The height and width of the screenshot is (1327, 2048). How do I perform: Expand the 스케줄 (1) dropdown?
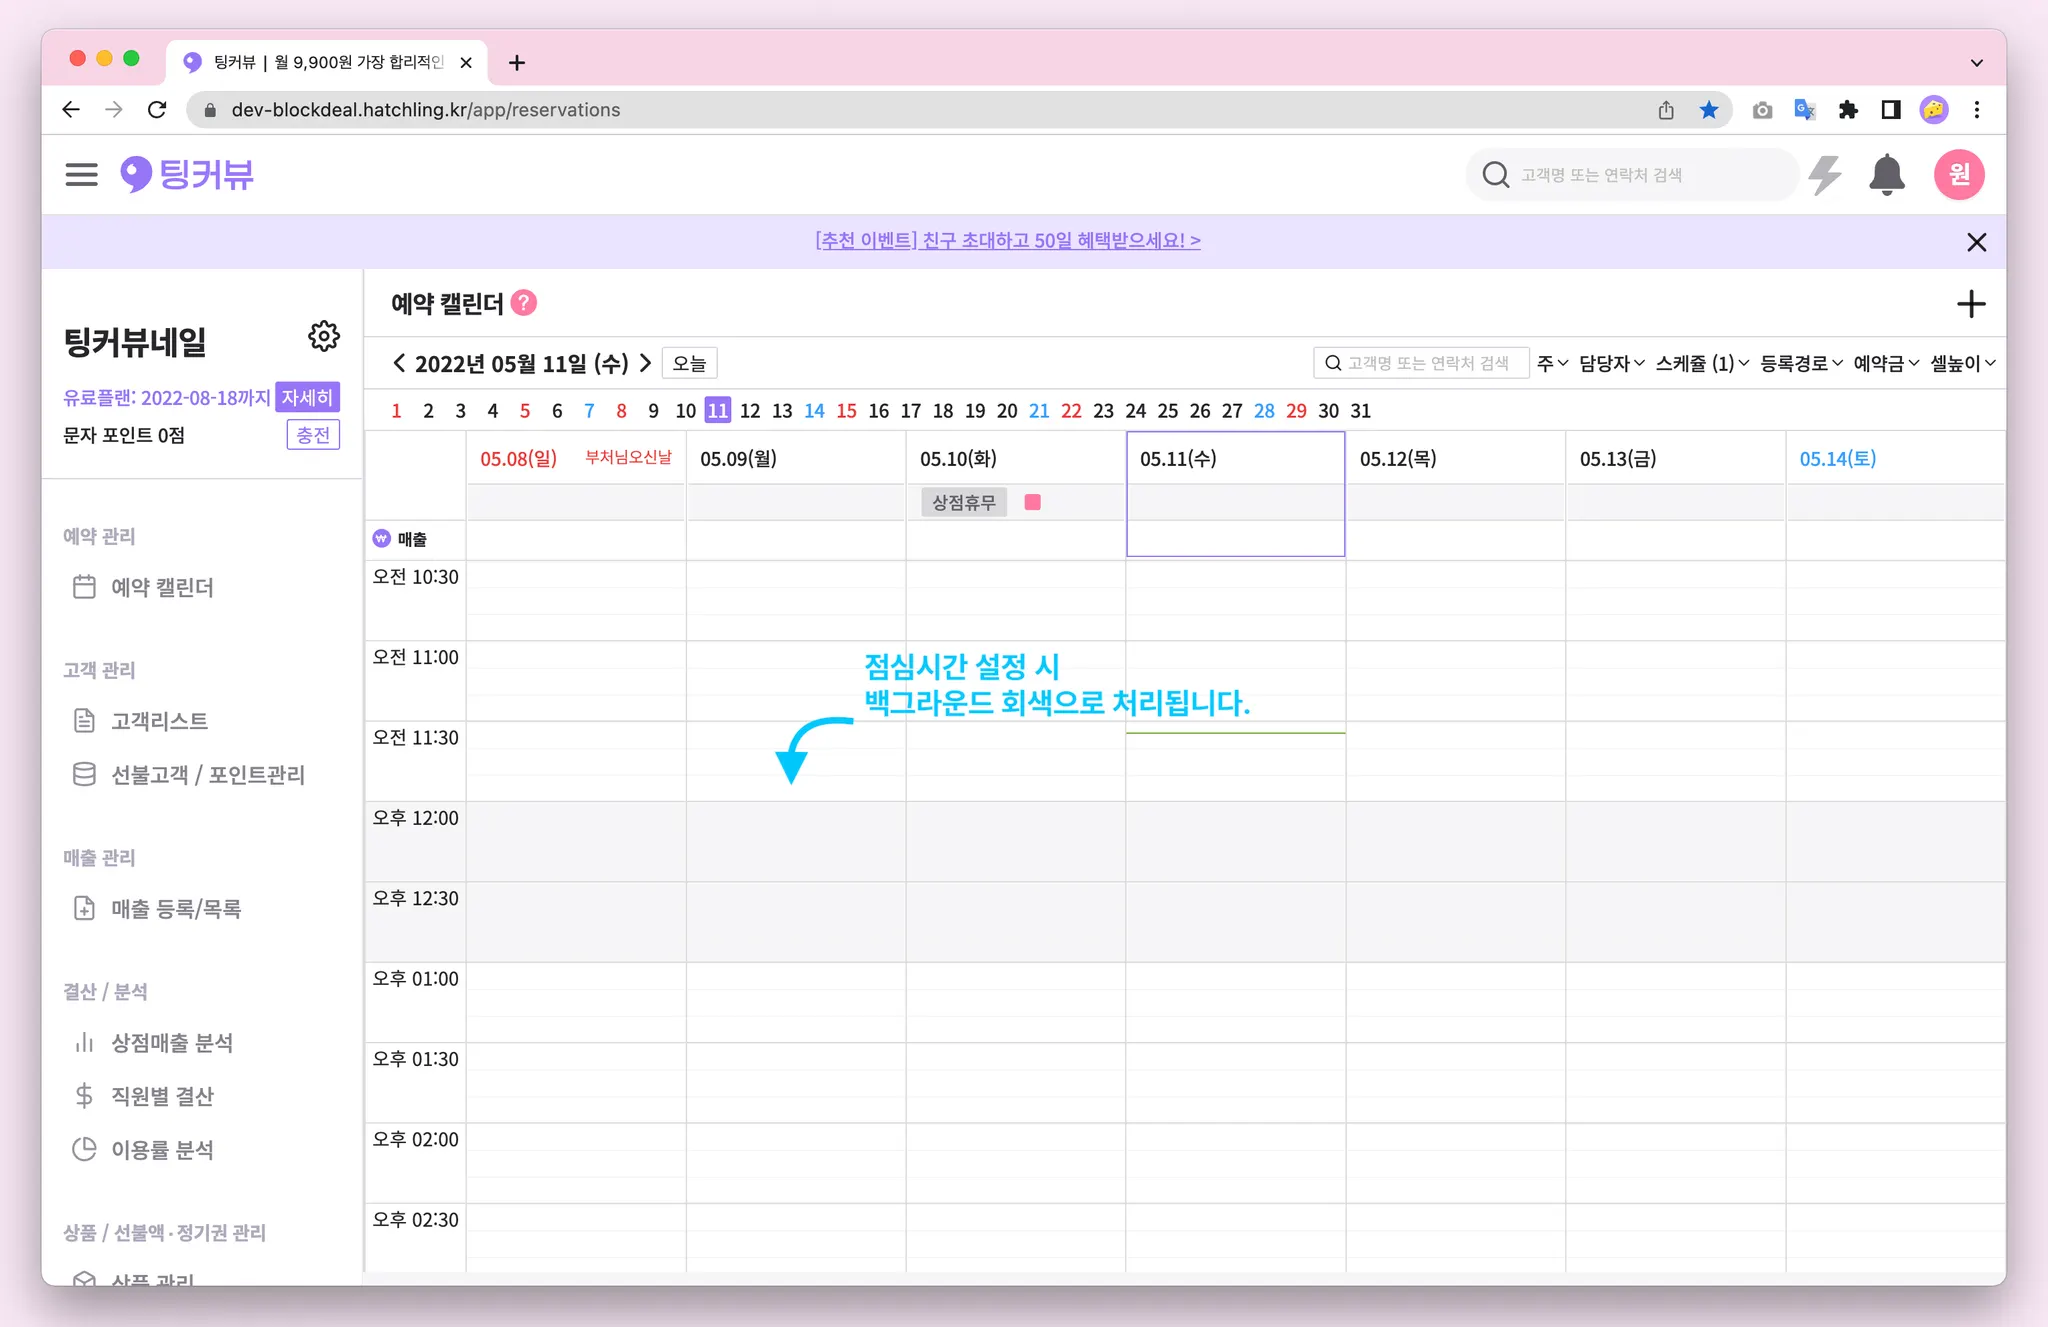coord(1701,363)
